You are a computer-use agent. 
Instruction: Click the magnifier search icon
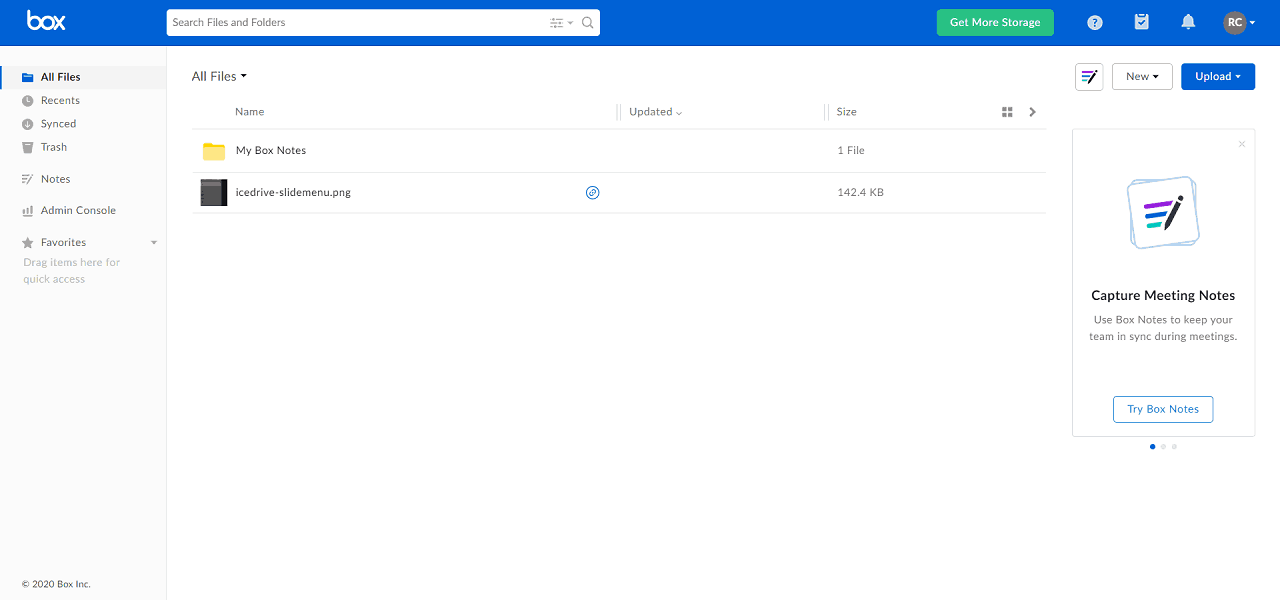588,22
